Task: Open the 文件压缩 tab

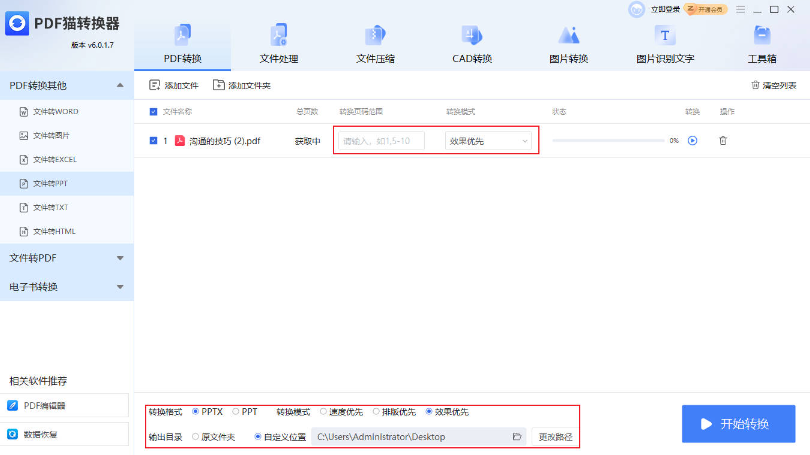Action: pos(376,44)
